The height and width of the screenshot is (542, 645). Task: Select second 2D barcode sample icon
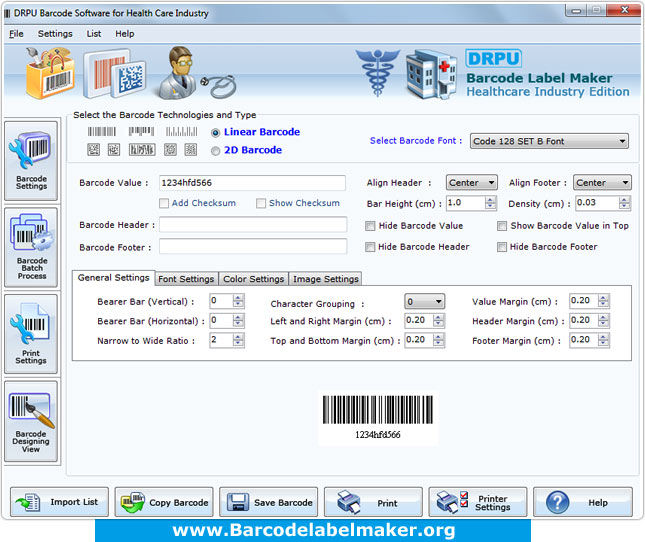point(114,150)
